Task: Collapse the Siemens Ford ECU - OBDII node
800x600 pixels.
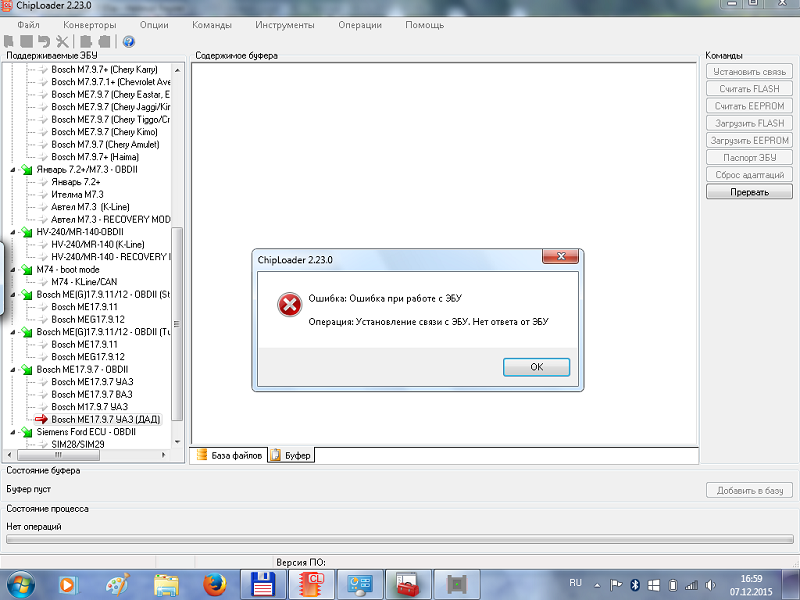Action: click(14, 432)
